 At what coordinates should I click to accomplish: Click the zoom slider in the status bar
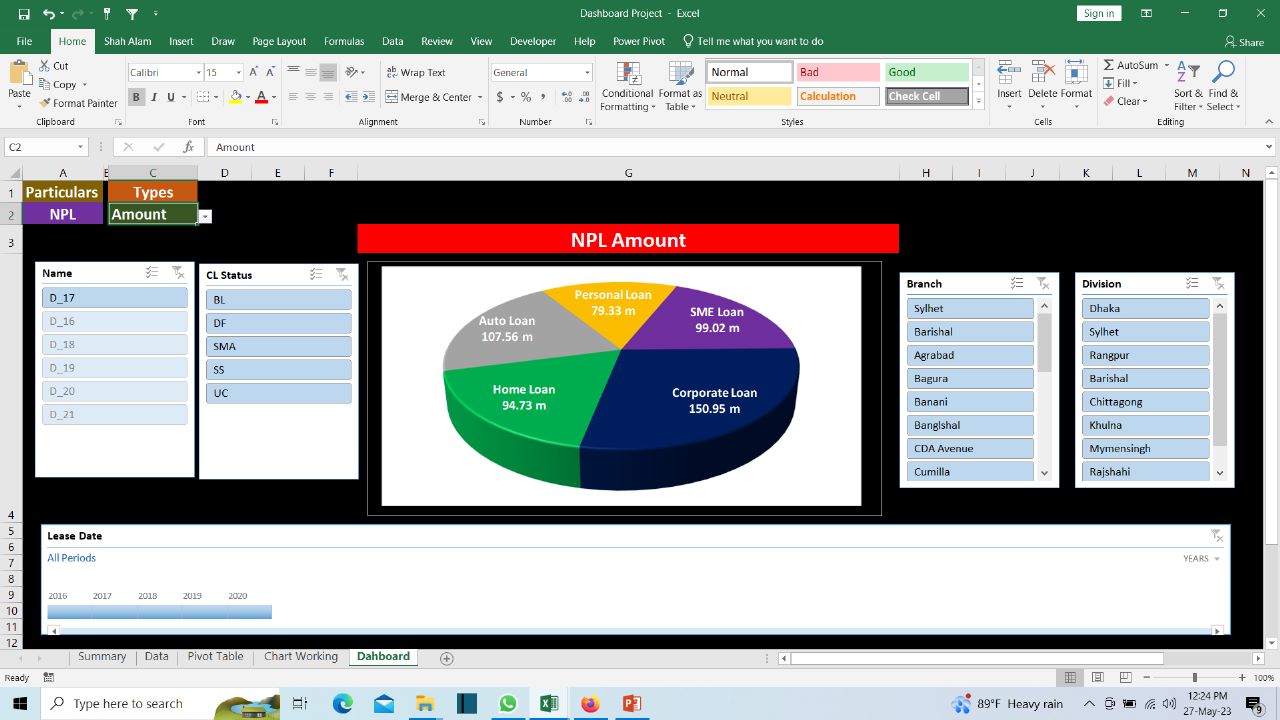(1194, 678)
